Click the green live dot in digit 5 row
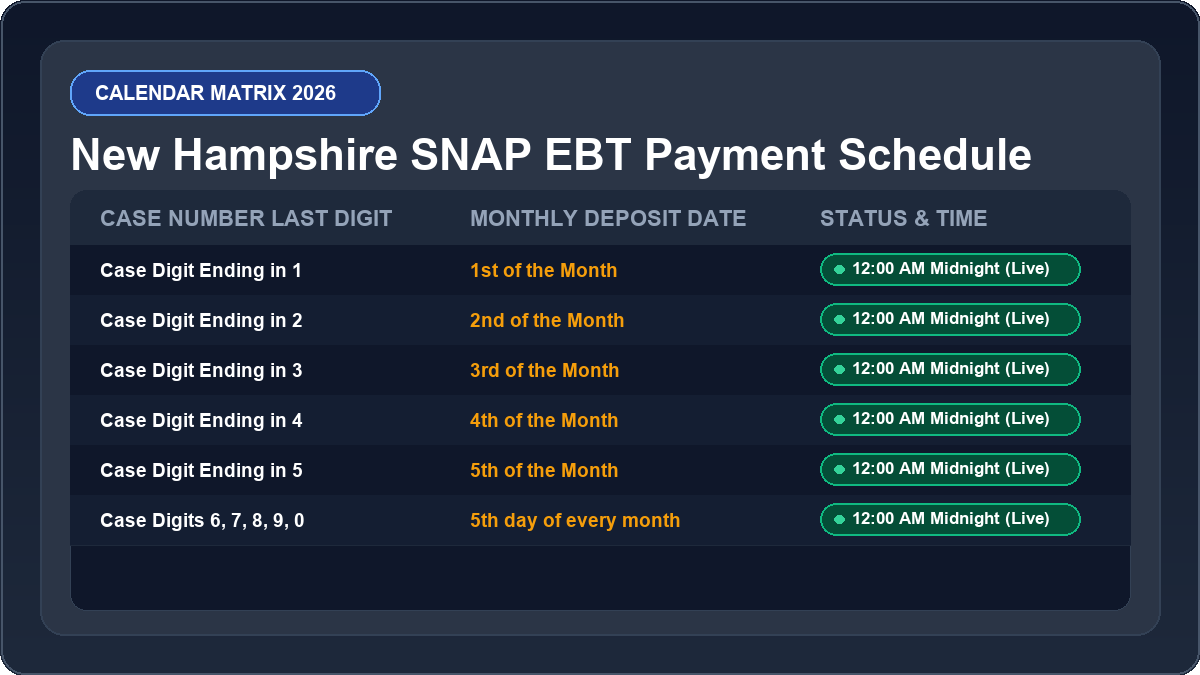Screen dimensions: 1200x675 839,469
